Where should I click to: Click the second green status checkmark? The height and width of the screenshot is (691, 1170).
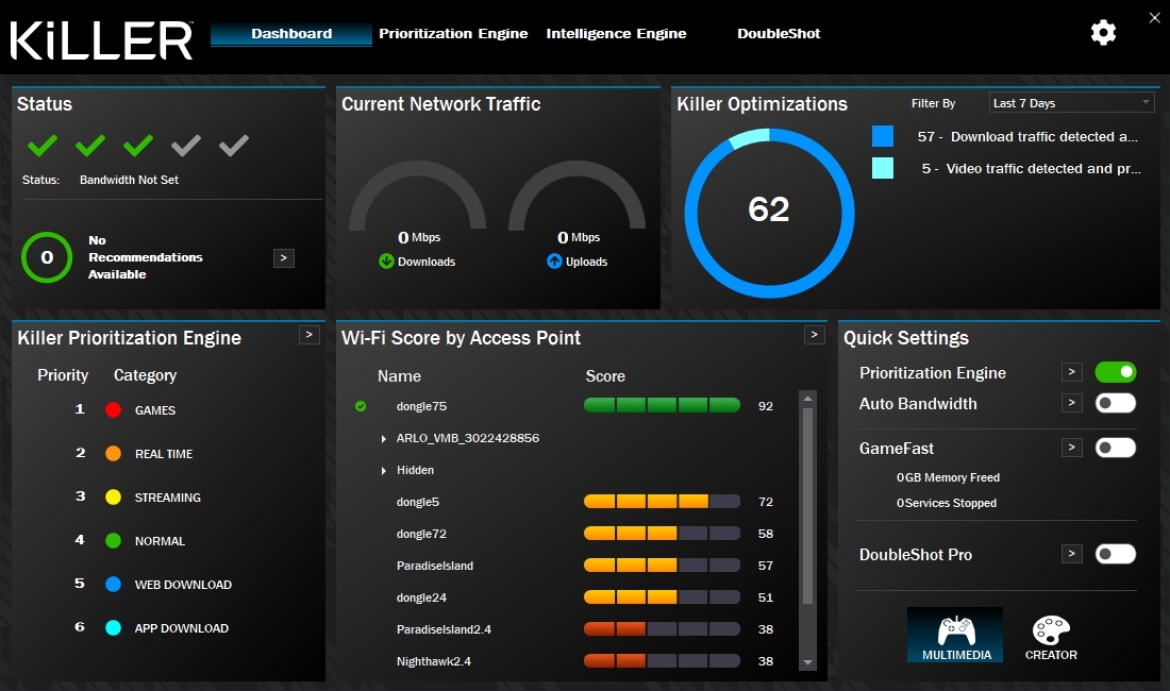pos(90,145)
